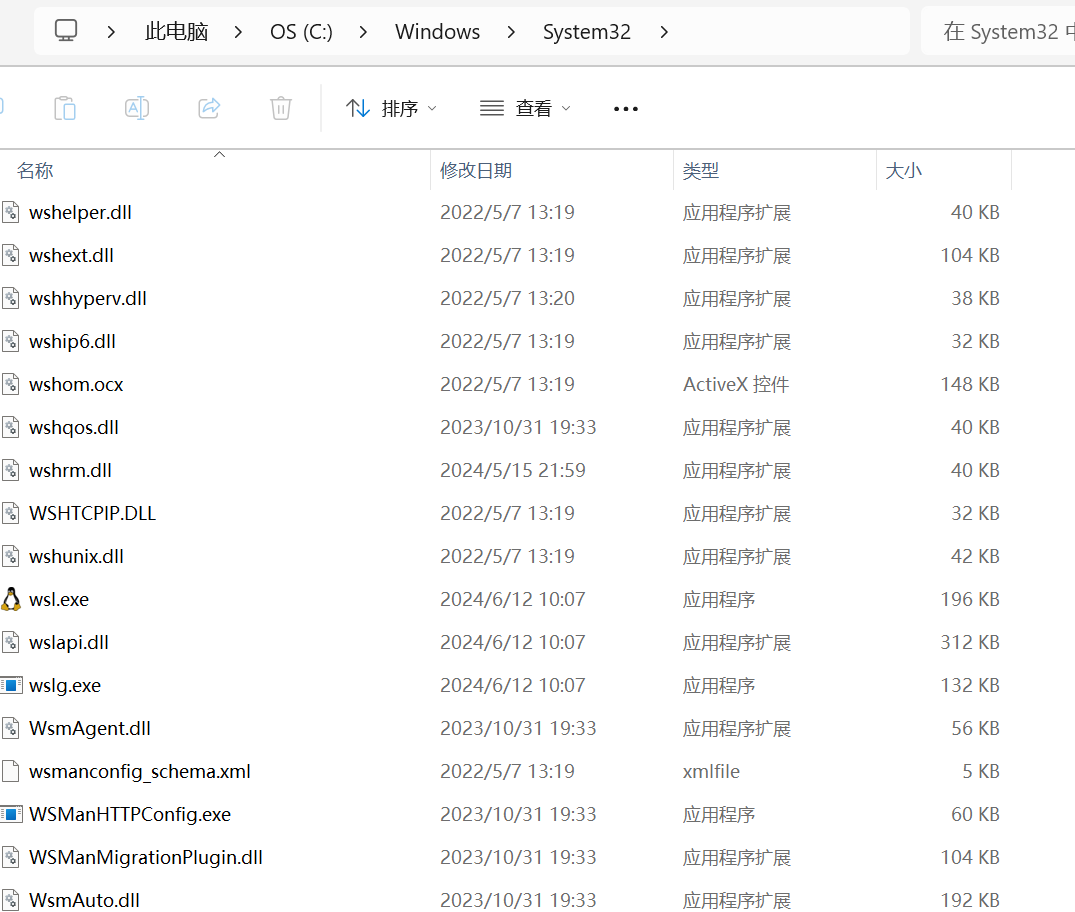
Task: Click the 42 KB size cell
Action: tap(976, 556)
